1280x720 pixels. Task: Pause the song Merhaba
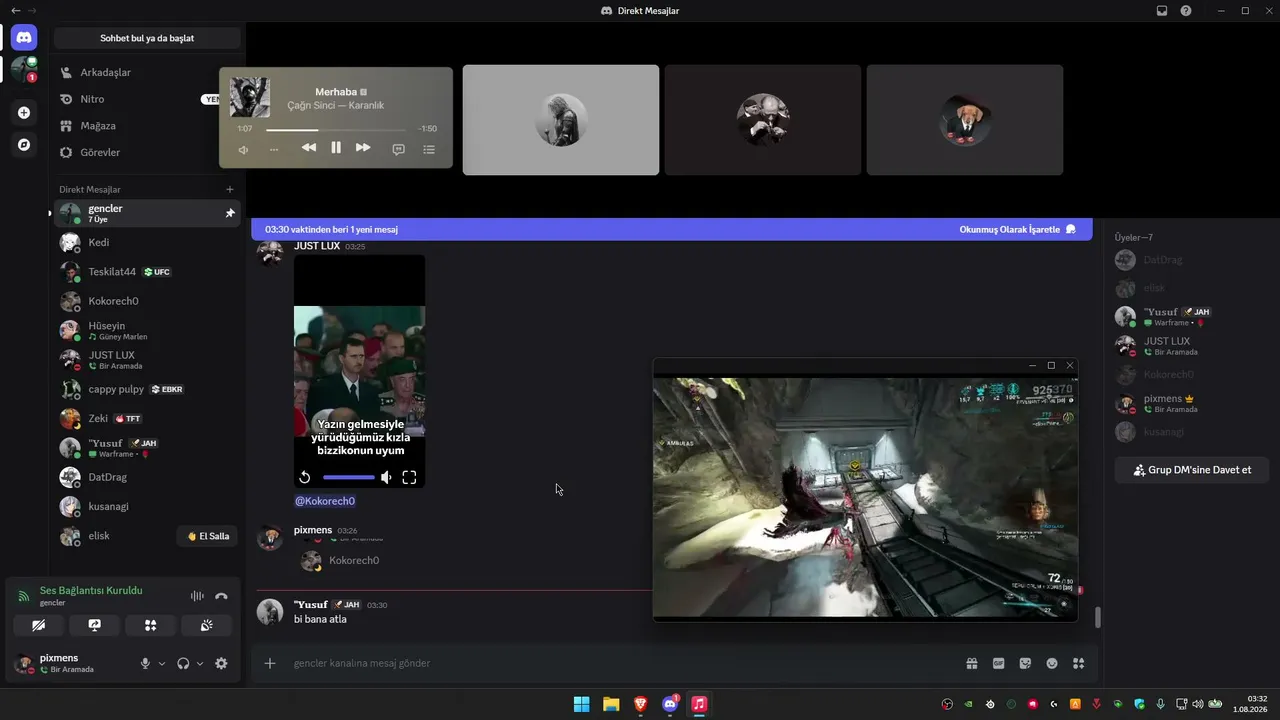[x=336, y=147]
